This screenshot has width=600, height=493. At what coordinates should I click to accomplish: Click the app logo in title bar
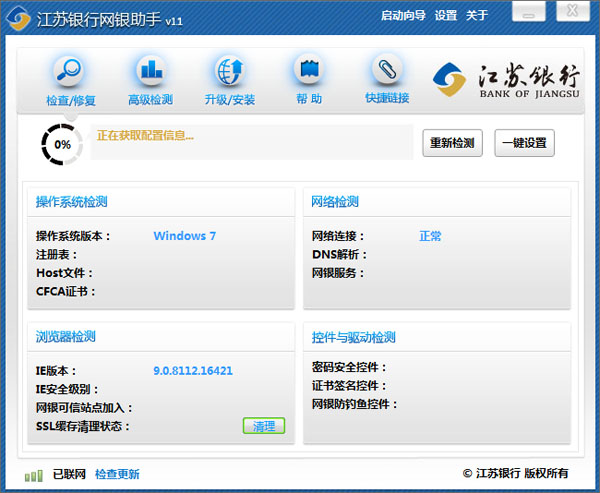pos(19,18)
